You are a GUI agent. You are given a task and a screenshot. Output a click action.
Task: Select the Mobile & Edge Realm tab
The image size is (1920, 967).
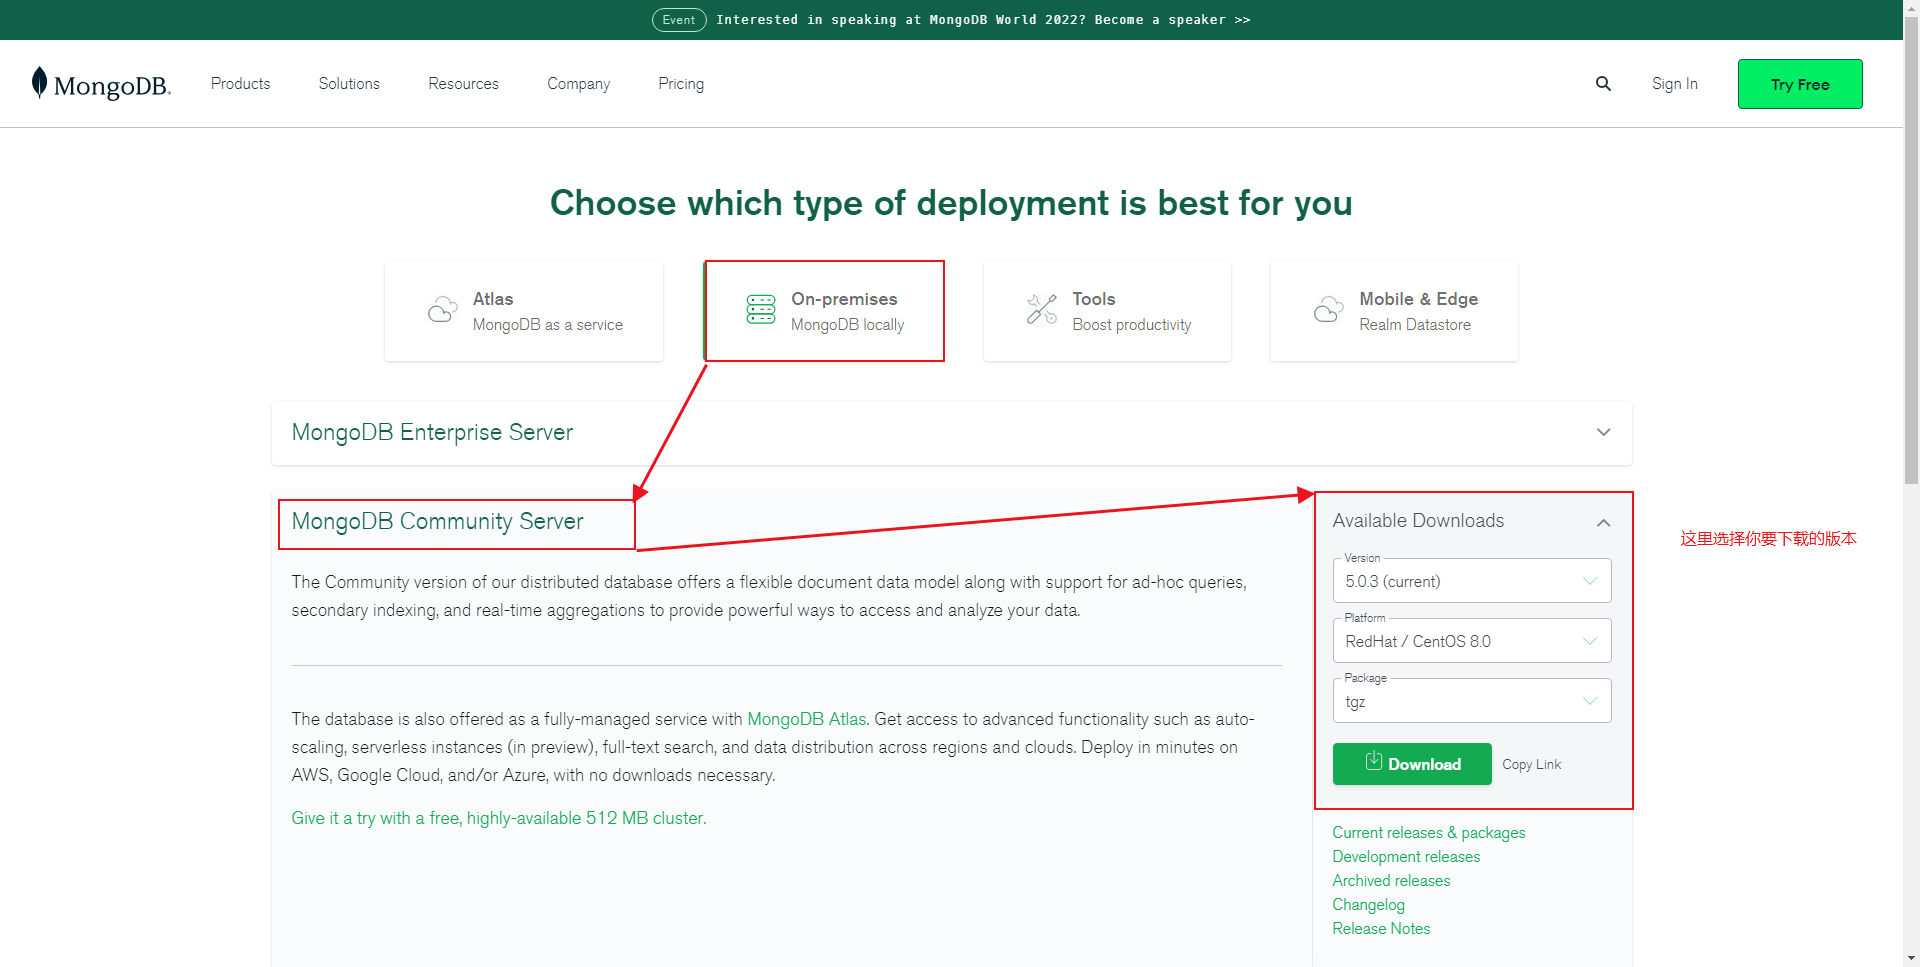click(1394, 311)
